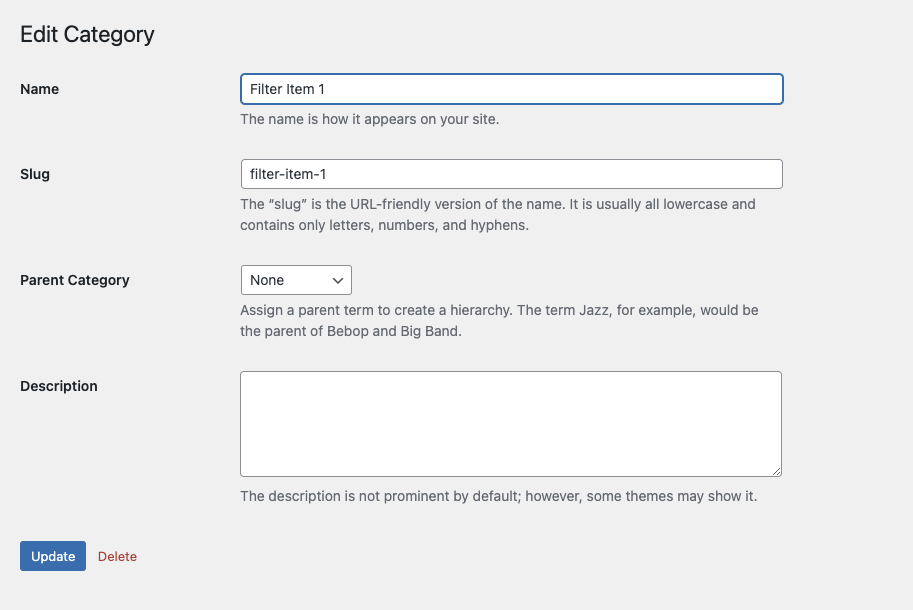Click the Parent Category label
The image size is (913, 610).
coord(75,280)
